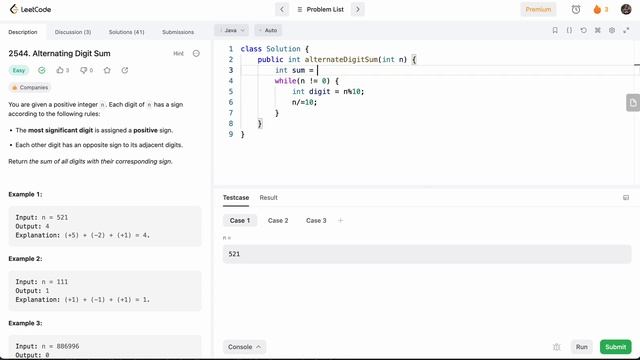Open the Problem List
The width and height of the screenshot is (640, 360).
pyautogui.click(x=321, y=9)
